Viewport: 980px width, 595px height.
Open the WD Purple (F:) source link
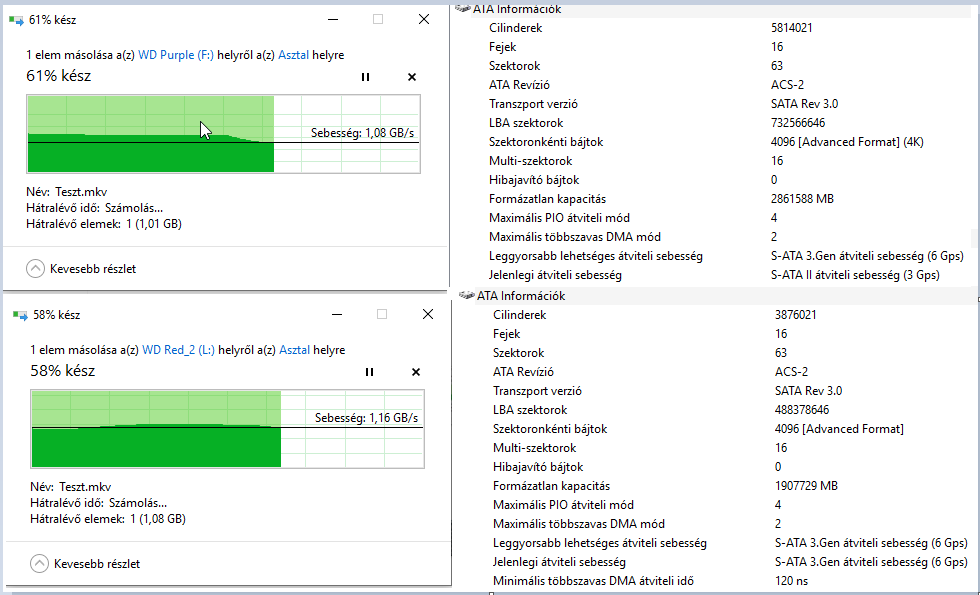(x=176, y=55)
